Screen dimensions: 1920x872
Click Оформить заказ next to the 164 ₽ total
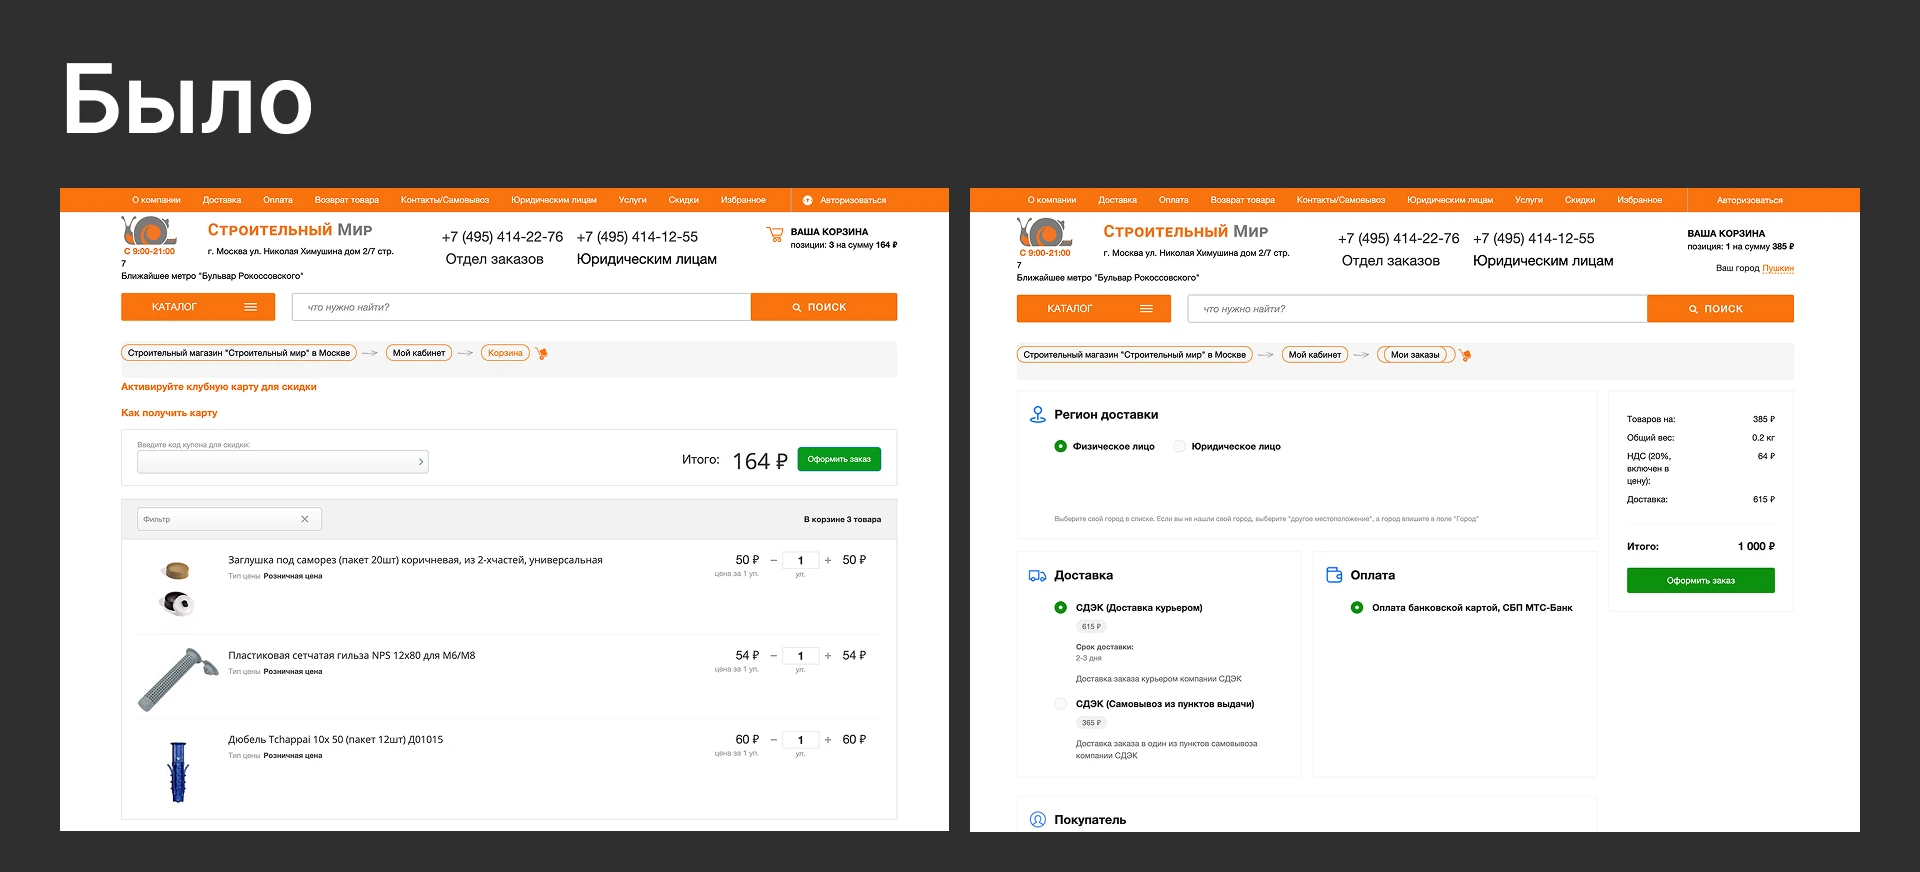point(839,460)
